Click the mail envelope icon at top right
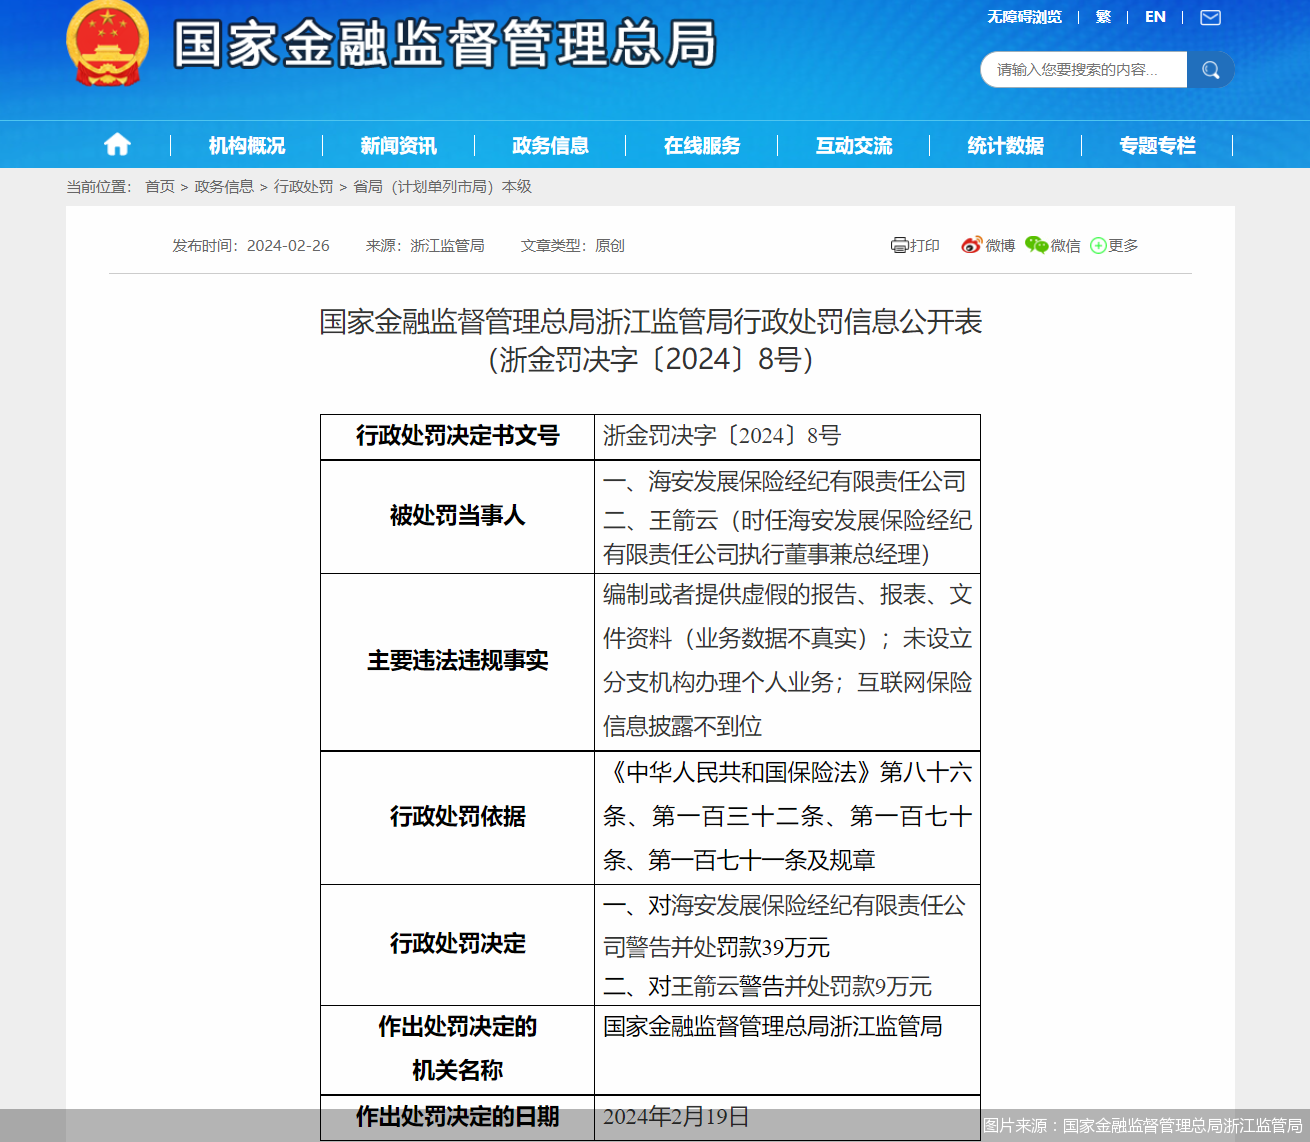Screen dimensions: 1310x1142 (x=1210, y=17)
